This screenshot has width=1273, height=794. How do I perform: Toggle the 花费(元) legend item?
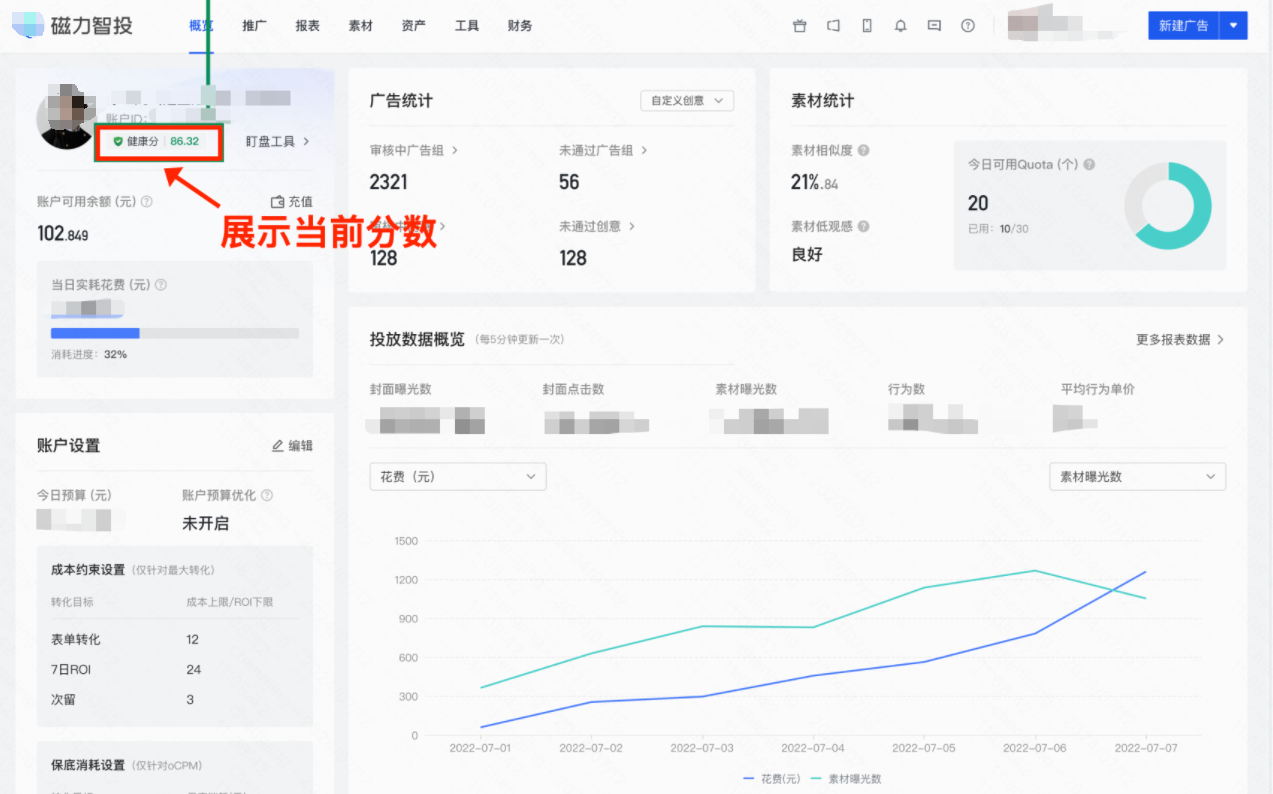click(771, 778)
